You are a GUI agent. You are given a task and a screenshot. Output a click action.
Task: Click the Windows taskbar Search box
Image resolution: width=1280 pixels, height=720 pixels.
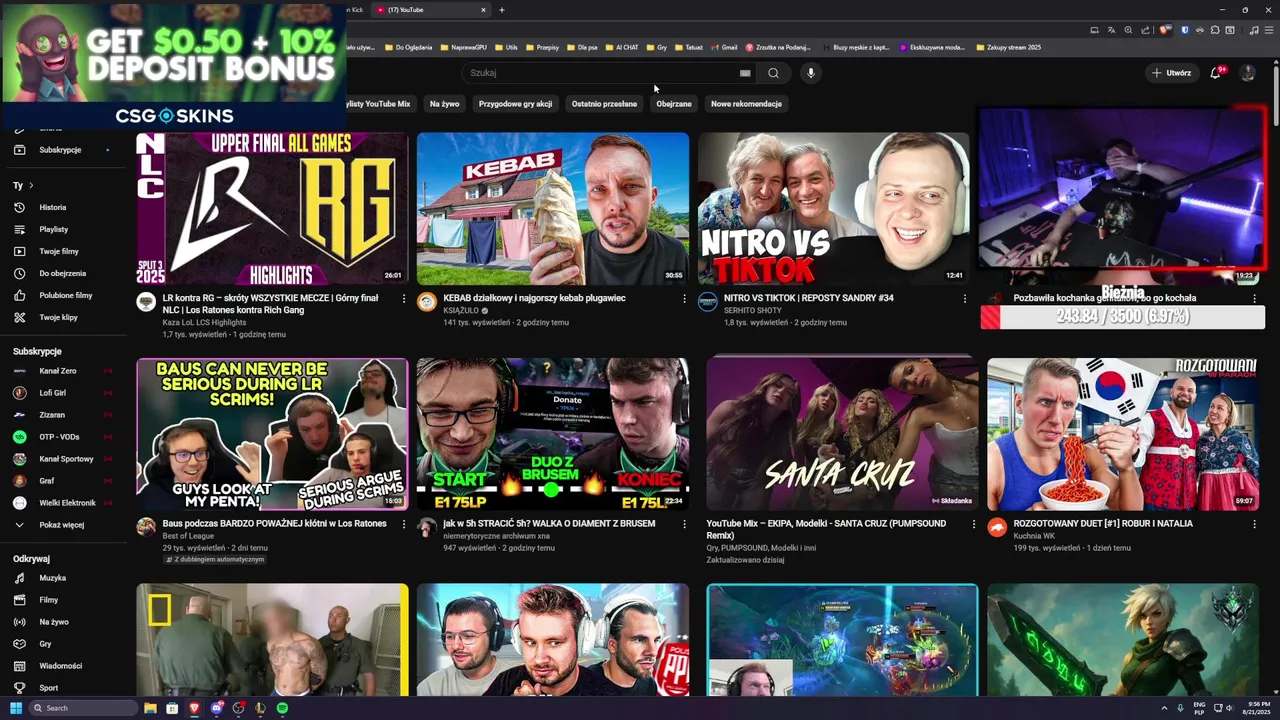[83, 708]
